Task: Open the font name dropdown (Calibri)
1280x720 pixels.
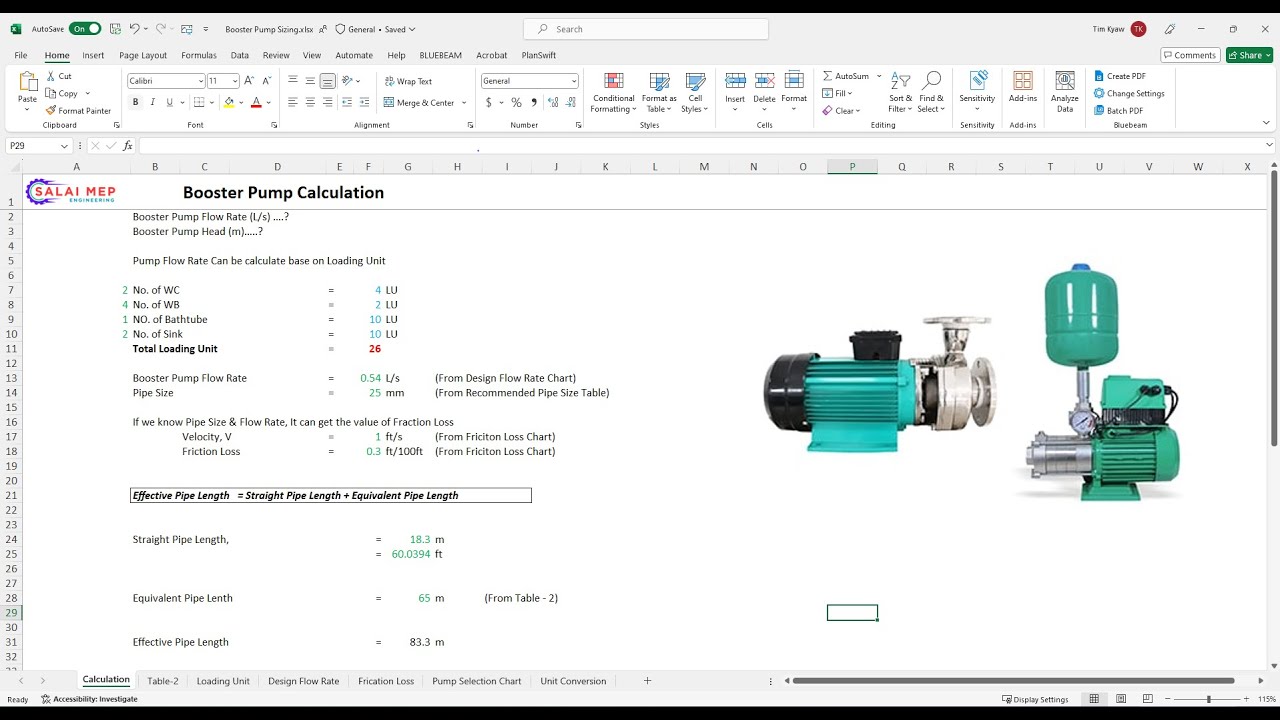Action: click(x=199, y=81)
